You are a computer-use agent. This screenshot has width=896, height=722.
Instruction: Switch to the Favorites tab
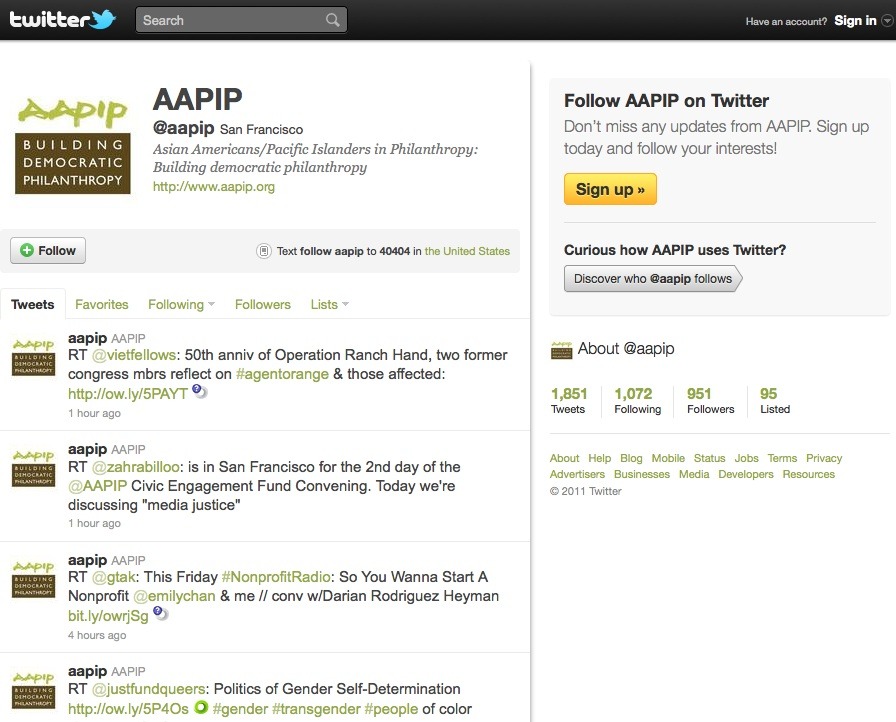point(102,304)
